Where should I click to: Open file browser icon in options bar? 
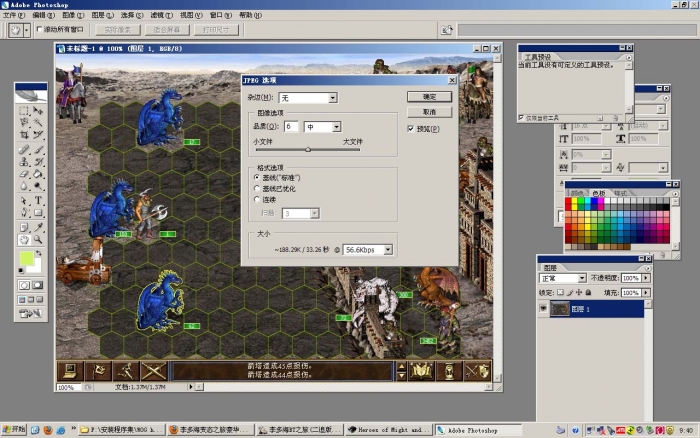[446, 30]
